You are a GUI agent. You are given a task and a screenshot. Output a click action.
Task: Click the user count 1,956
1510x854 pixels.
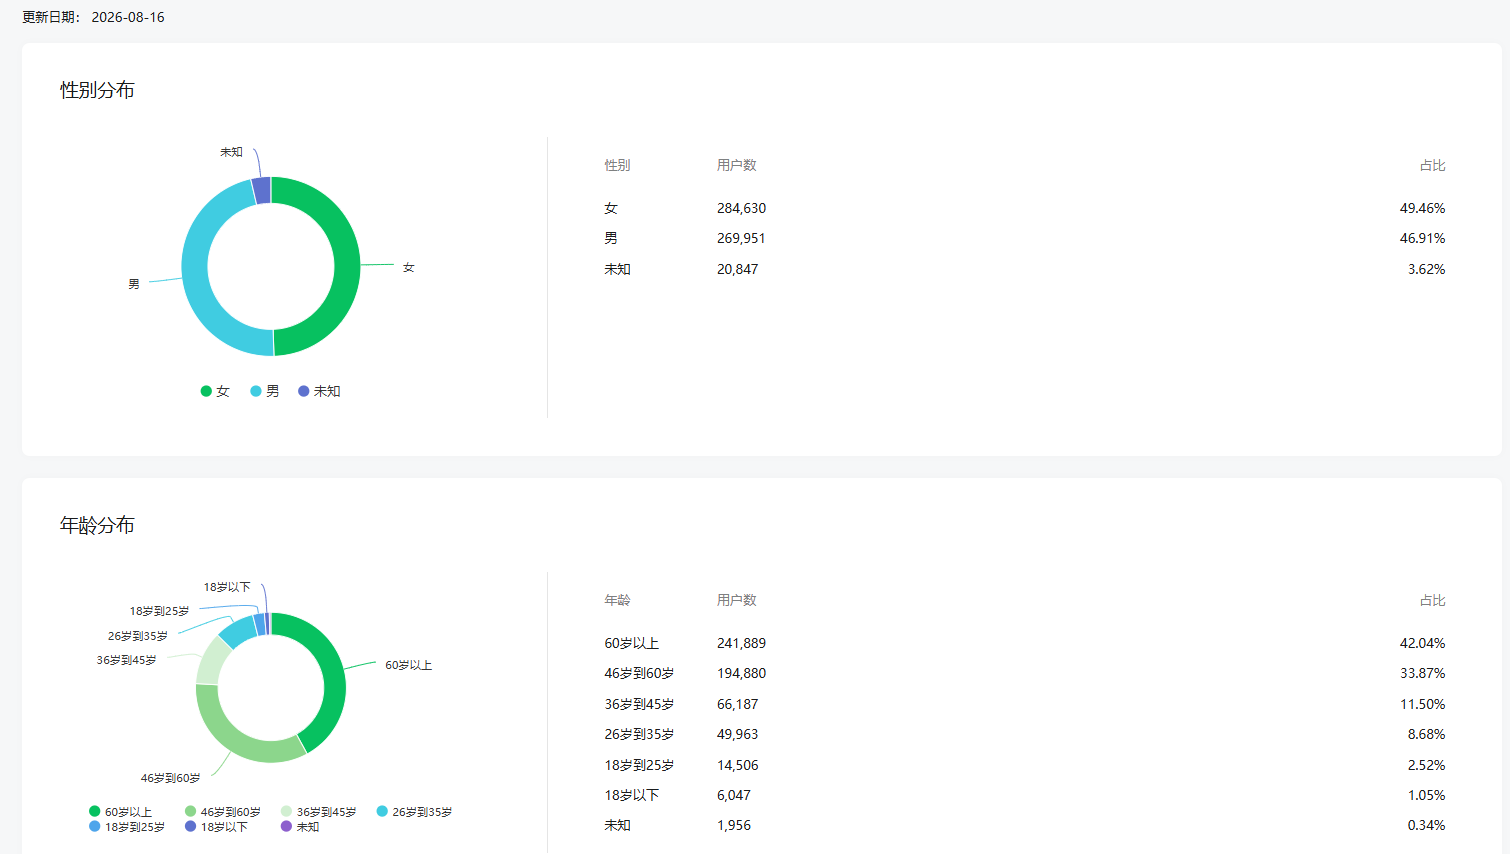[734, 825]
